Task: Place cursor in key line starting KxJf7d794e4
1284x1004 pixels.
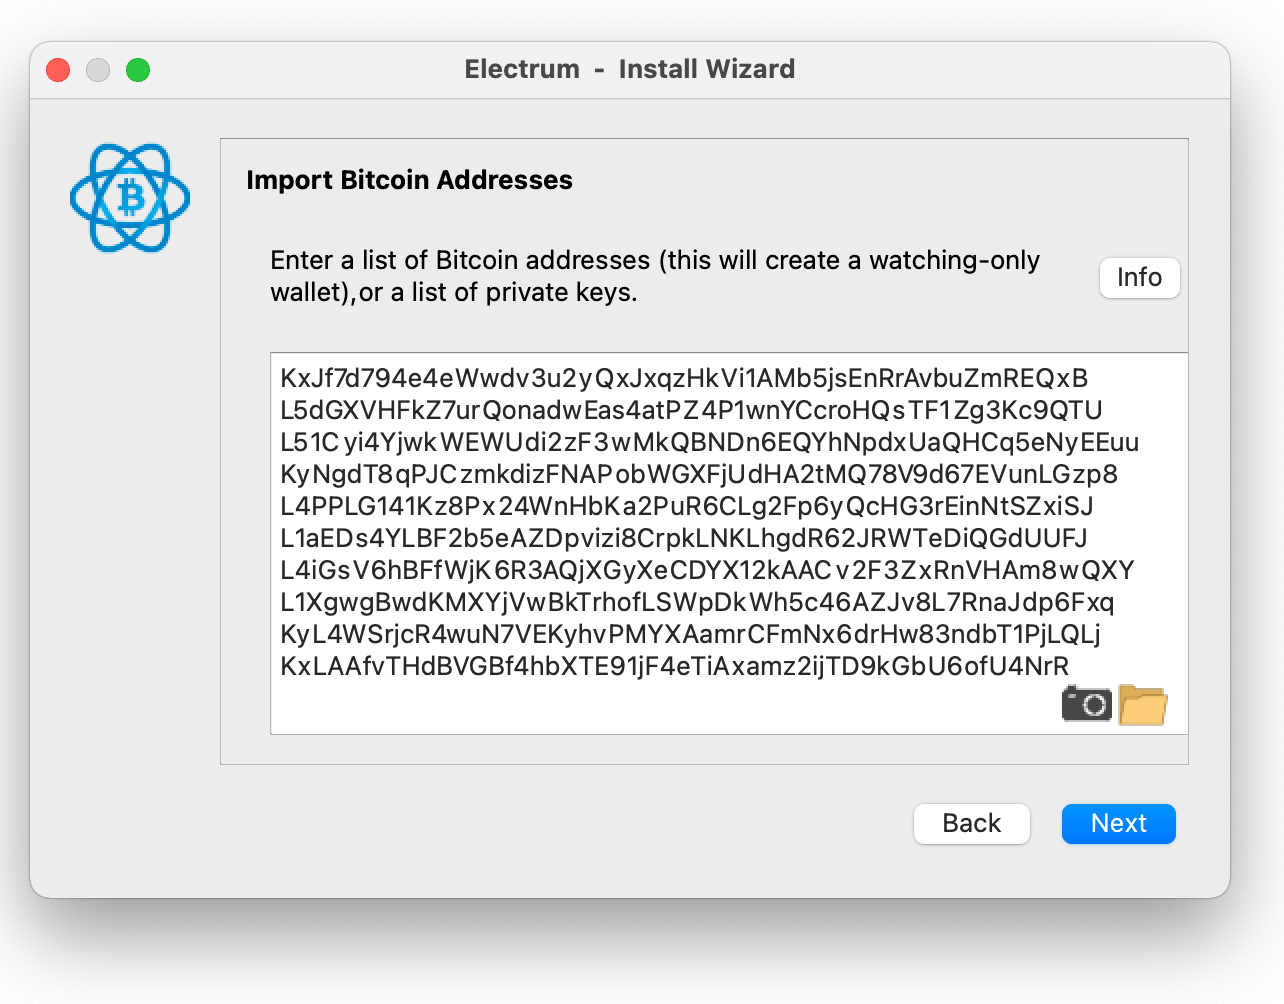Action: (684, 378)
